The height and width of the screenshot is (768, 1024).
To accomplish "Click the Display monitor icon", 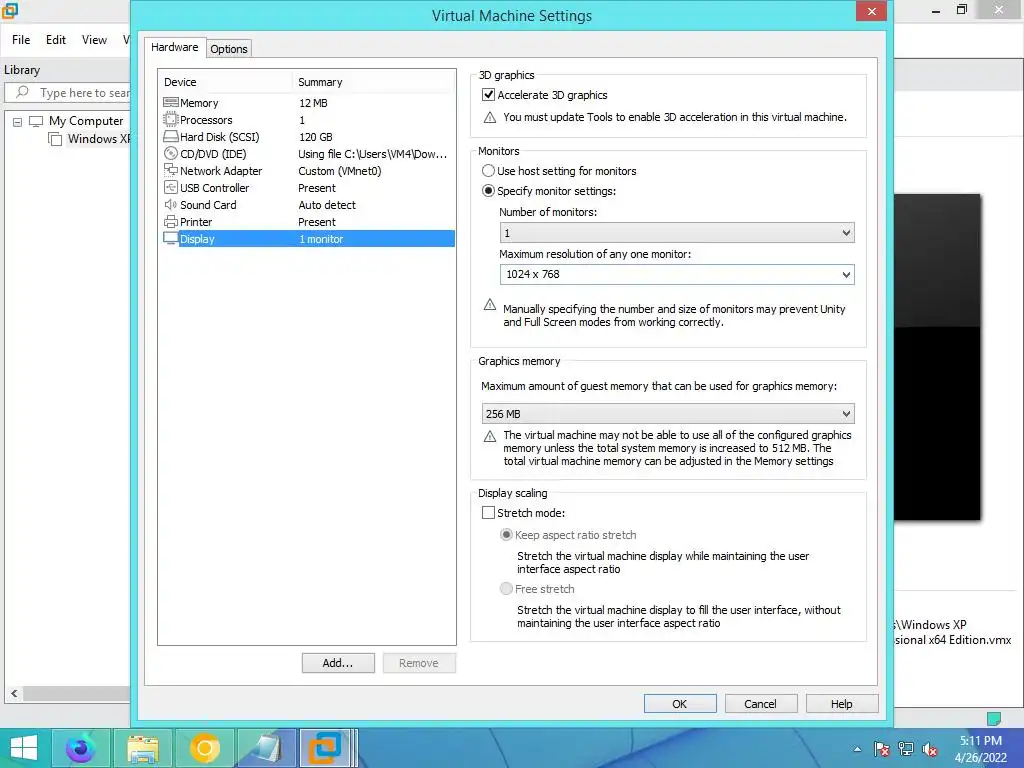I will click(x=170, y=238).
